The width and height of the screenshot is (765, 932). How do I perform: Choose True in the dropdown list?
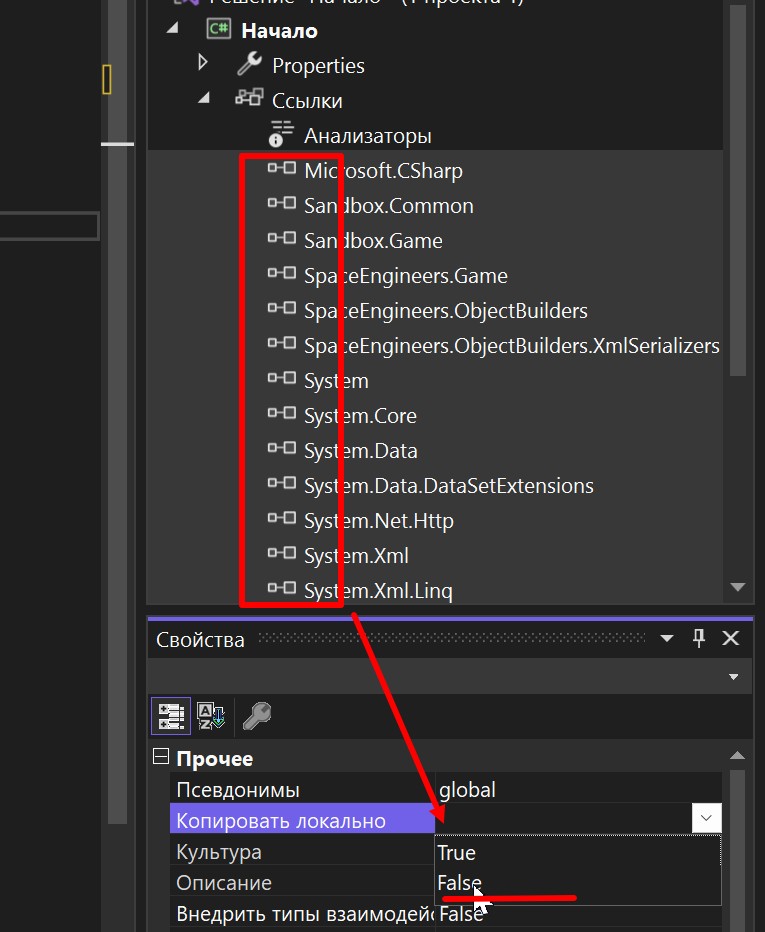pyautogui.click(x=578, y=853)
